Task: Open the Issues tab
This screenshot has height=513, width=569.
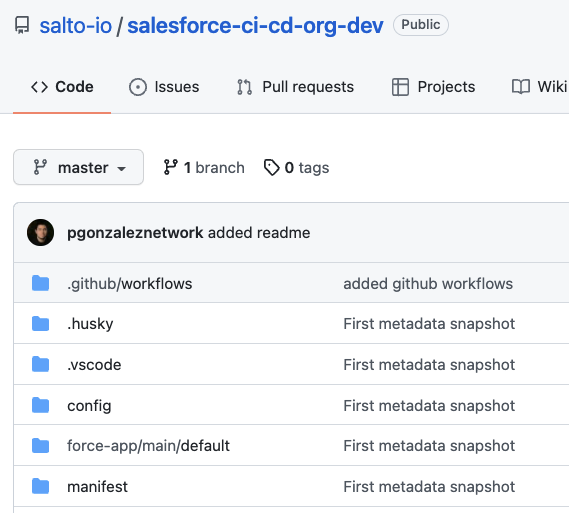Action: 164,87
